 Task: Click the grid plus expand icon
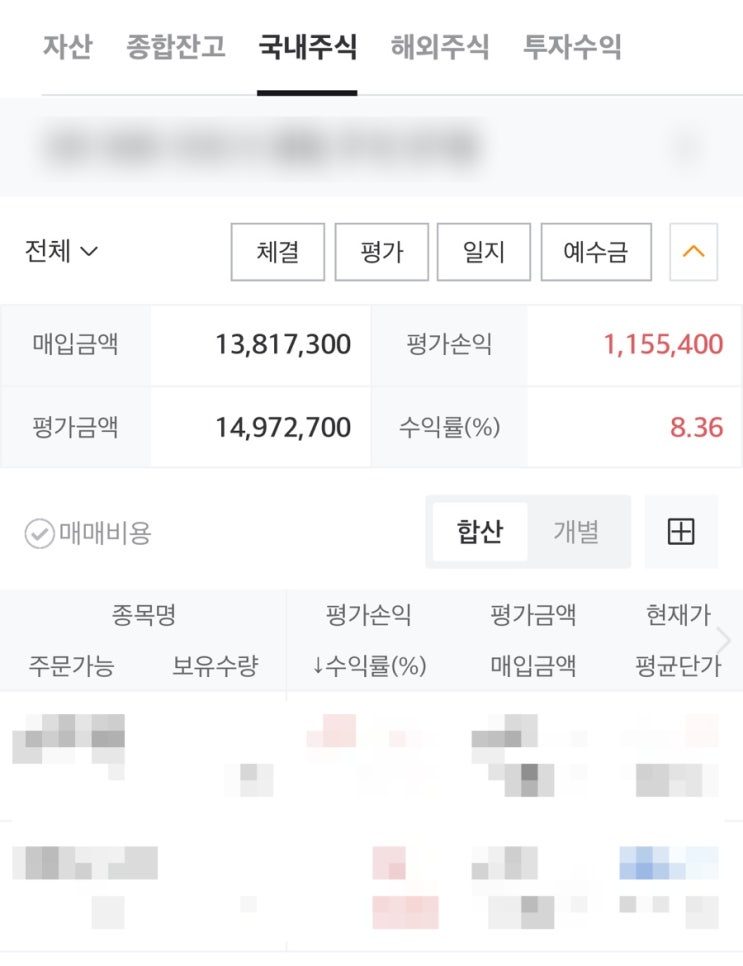tap(680, 532)
